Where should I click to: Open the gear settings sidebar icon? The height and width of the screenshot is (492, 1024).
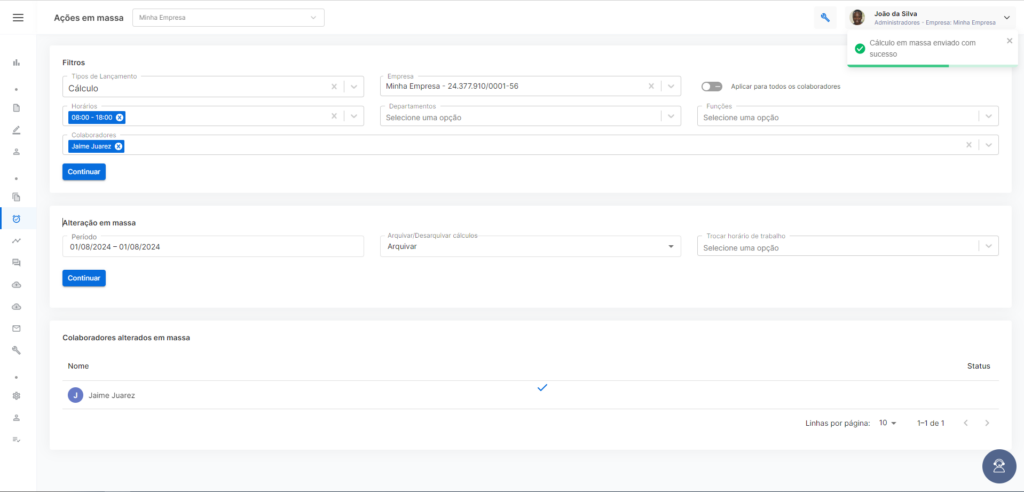pyautogui.click(x=16, y=395)
